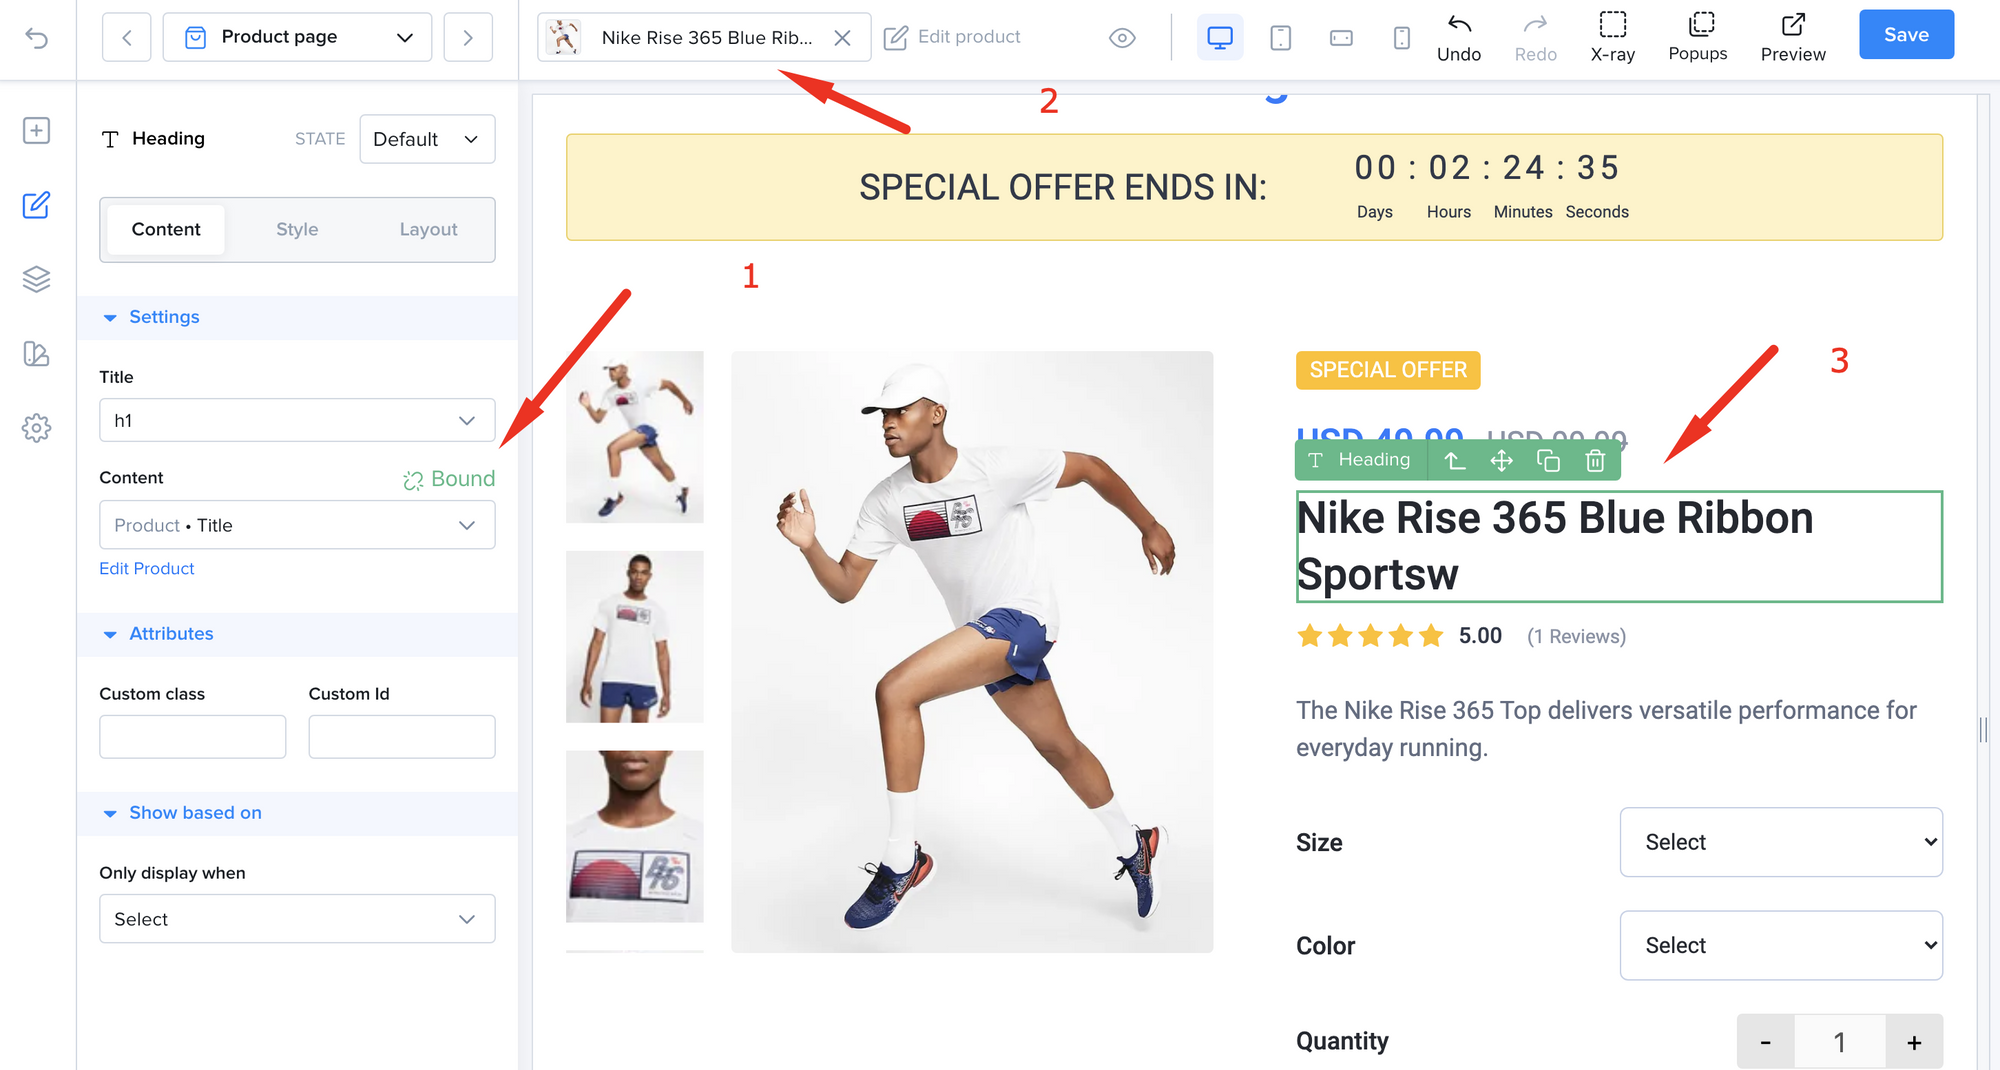Select parent element icon in Heading toolbar

(x=1455, y=460)
